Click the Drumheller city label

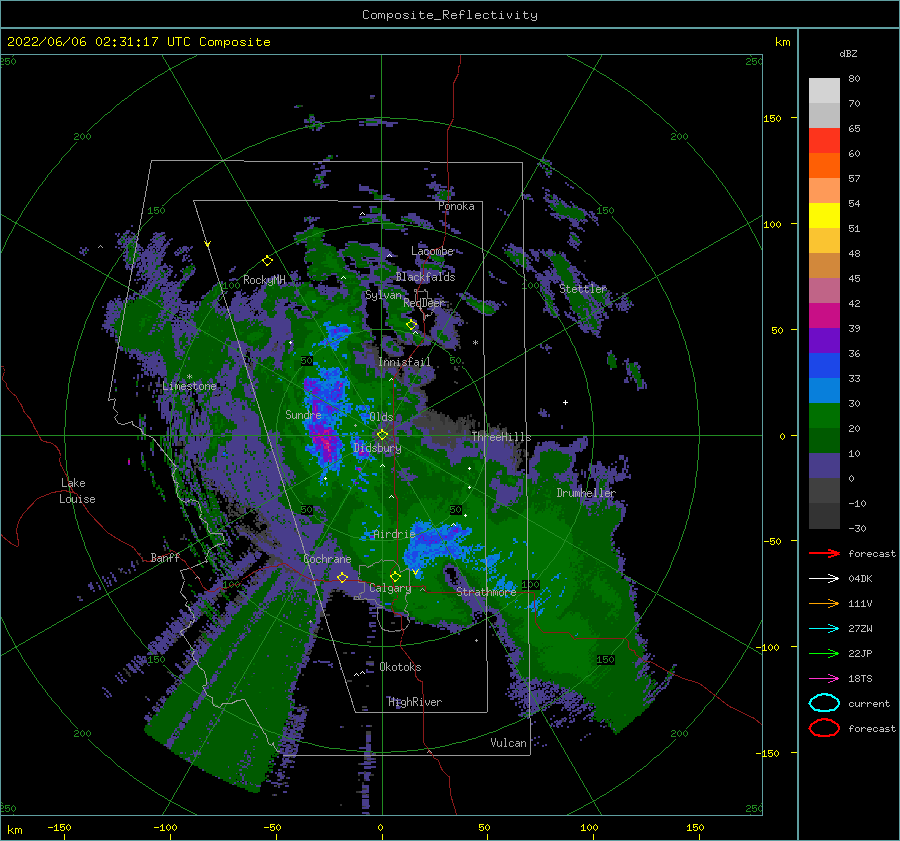586,493
